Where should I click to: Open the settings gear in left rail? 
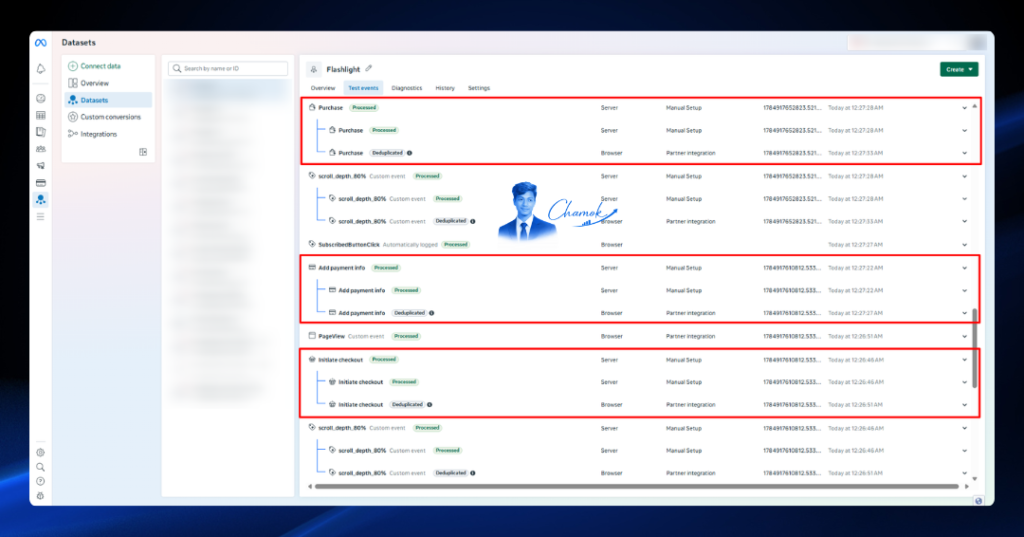40,452
